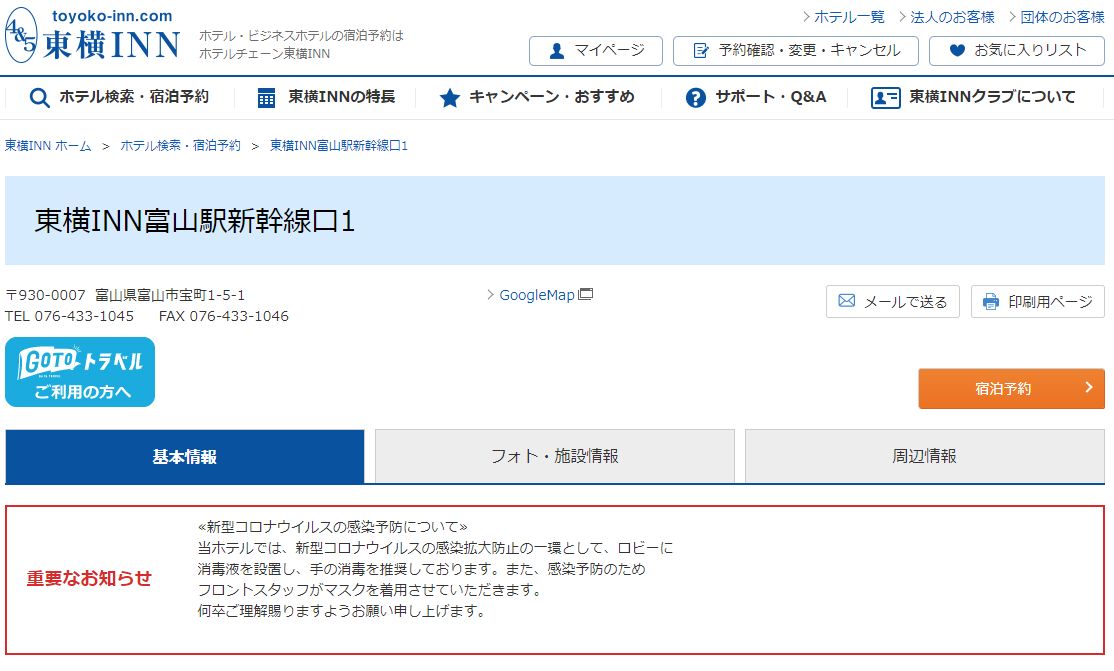The image size is (1114, 671).
Task: Open the GoTo トラベル banner
Action: [x=80, y=372]
